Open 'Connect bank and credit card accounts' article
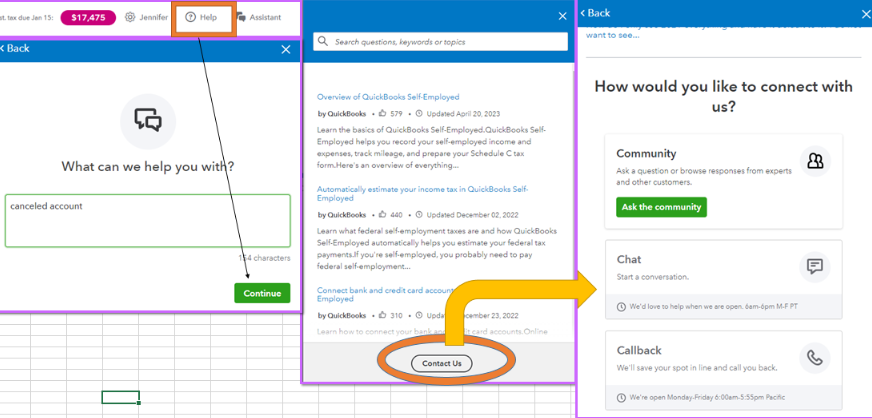 pos(387,294)
